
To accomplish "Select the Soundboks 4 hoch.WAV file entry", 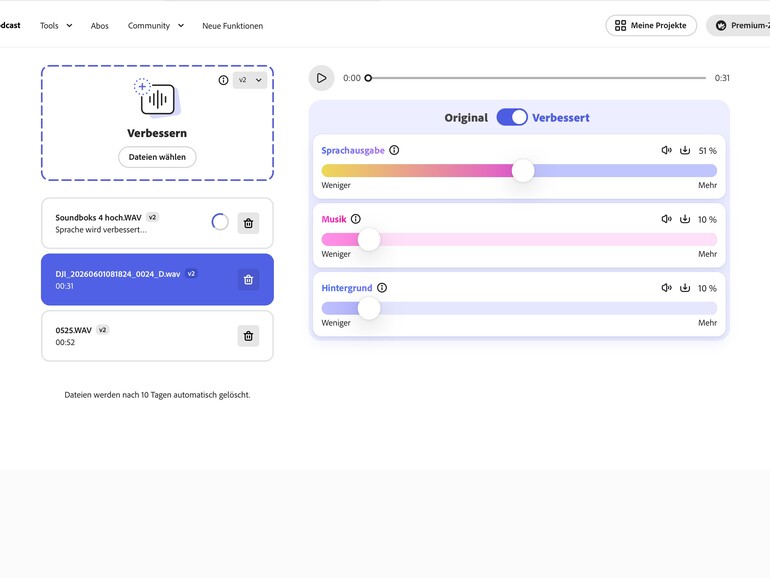I will click(157, 223).
